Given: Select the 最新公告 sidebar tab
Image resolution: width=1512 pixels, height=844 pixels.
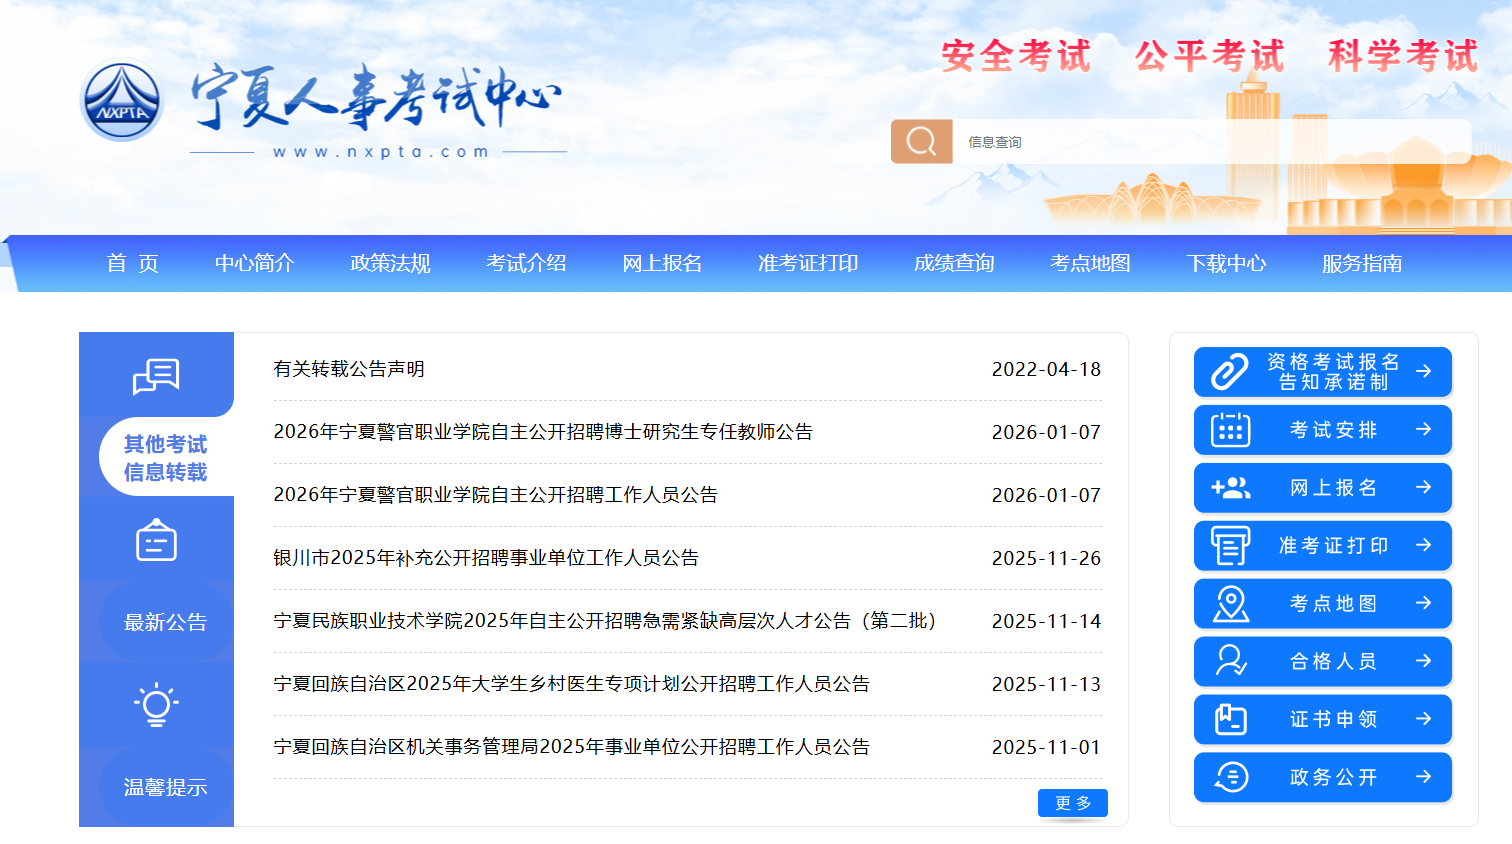Looking at the screenshot, I should (x=165, y=622).
